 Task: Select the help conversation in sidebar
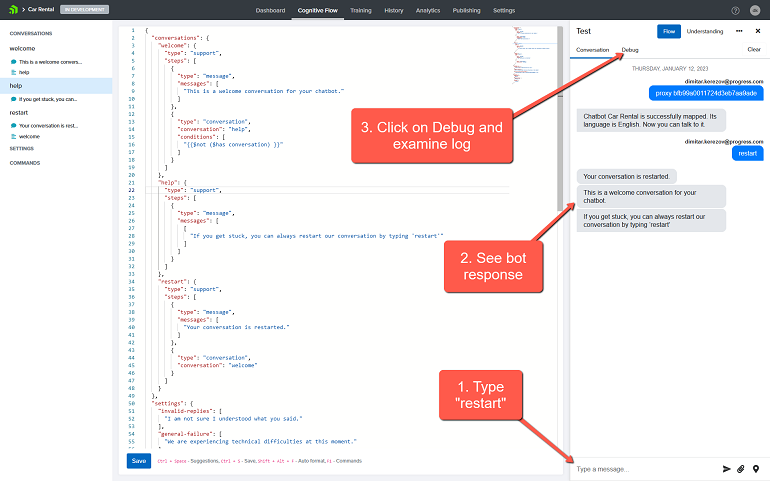click(56, 85)
